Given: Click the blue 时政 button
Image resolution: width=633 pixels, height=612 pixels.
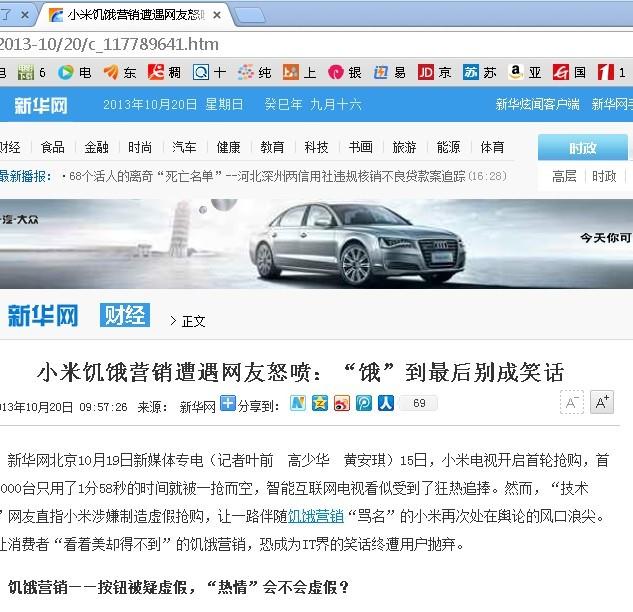Looking at the screenshot, I should point(583,148).
